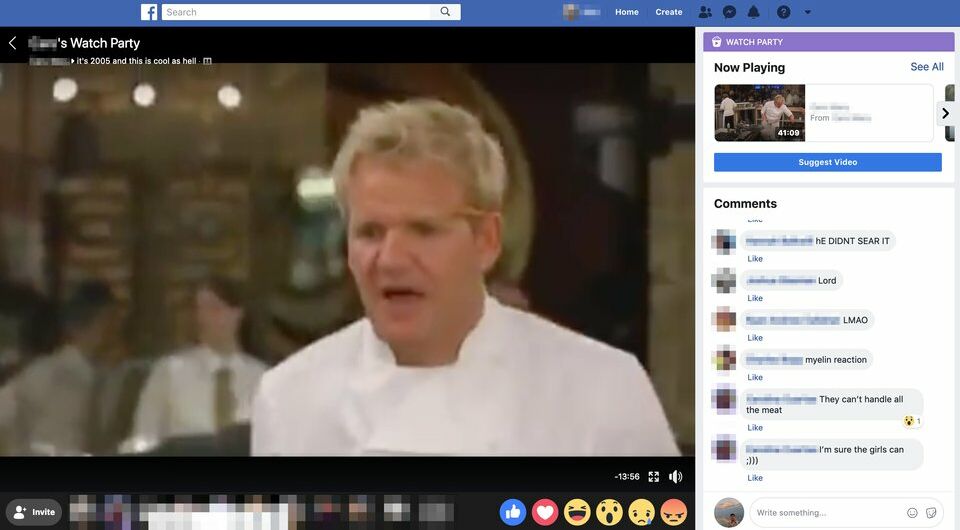Open the profile link in top bar
This screenshot has width=960, height=530.
coord(582,12)
